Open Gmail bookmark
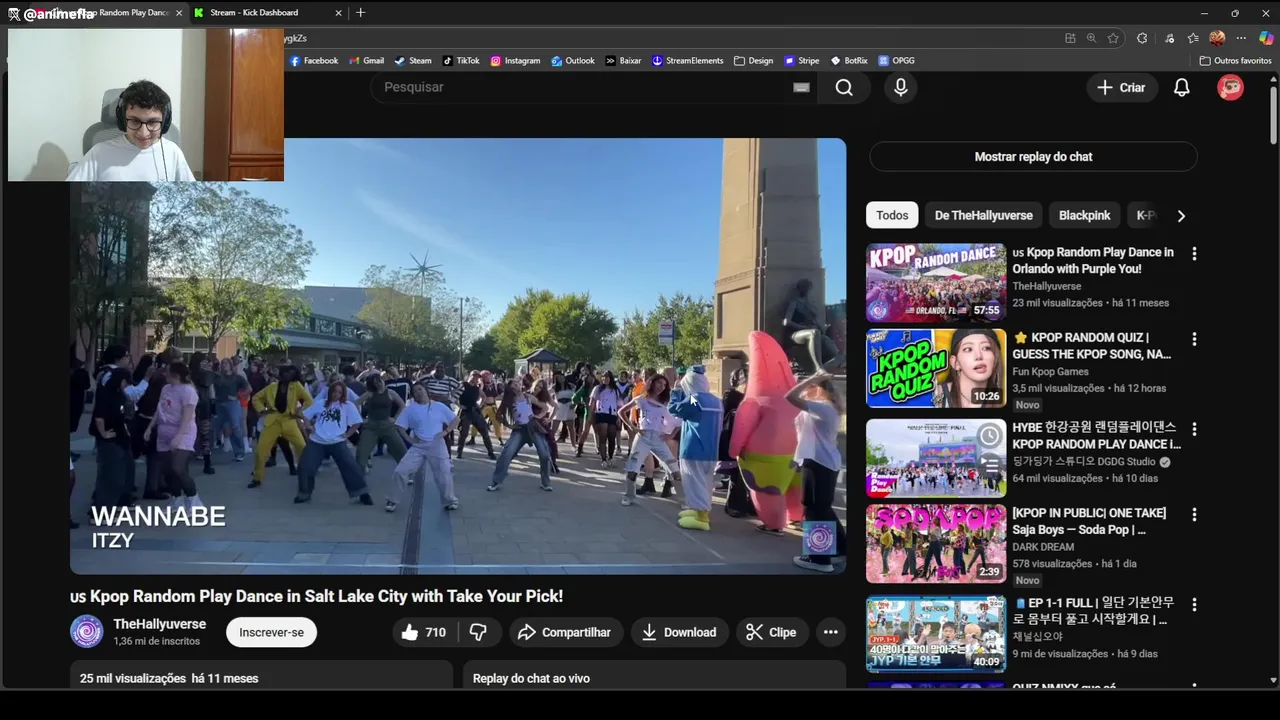 click(366, 61)
